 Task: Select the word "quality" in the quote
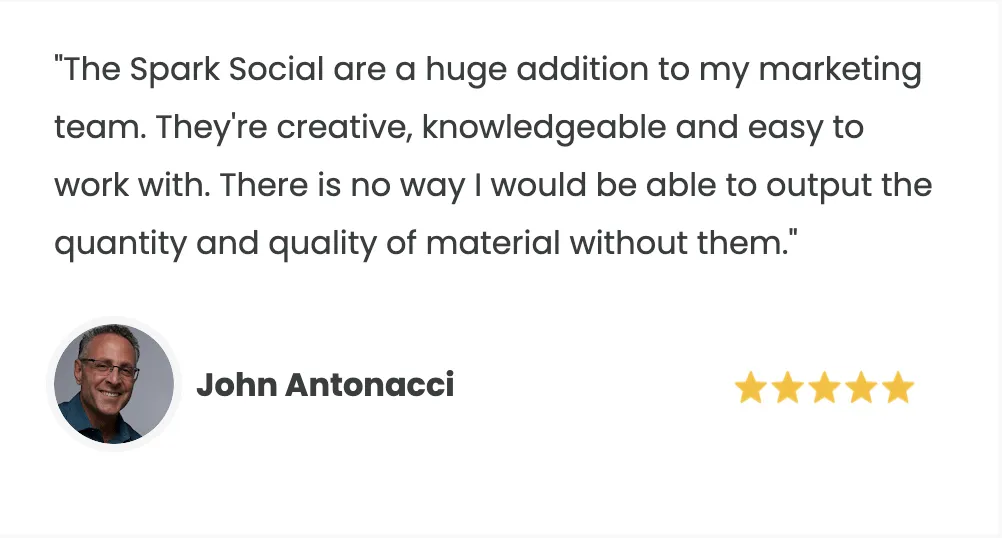(x=322, y=244)
